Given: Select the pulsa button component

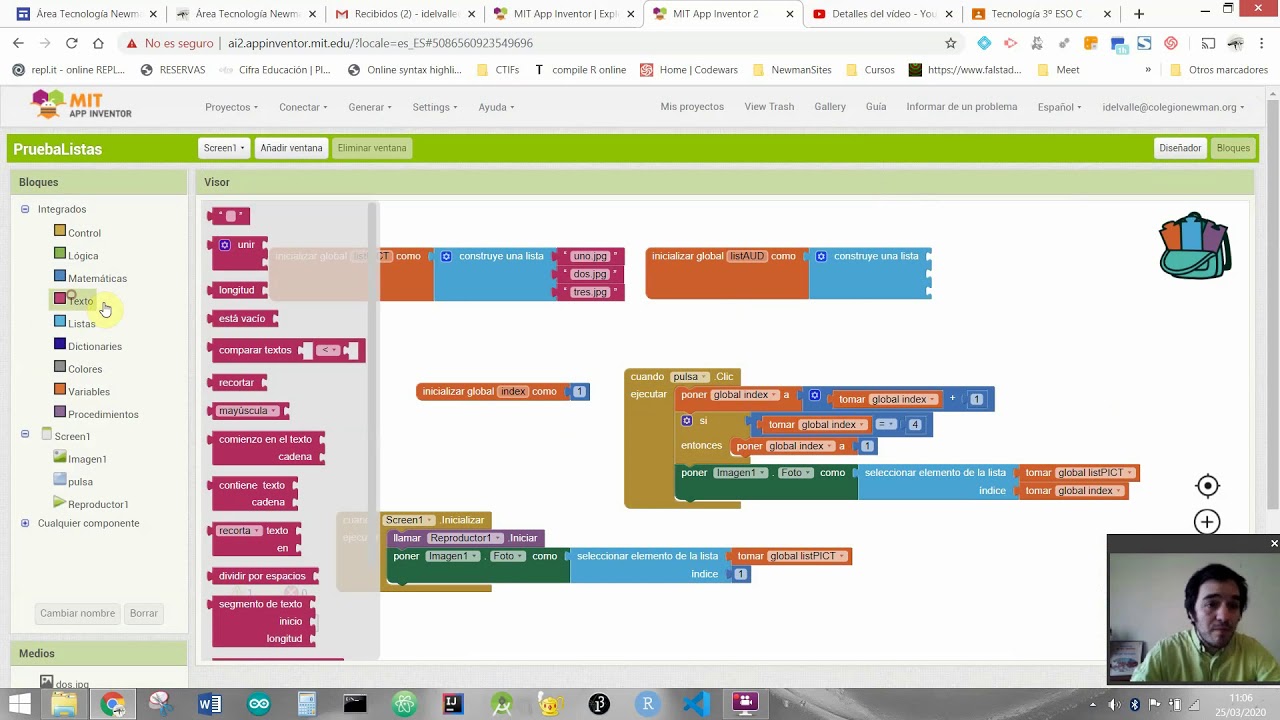Looking at the screenshot, I should pos(80,482).
